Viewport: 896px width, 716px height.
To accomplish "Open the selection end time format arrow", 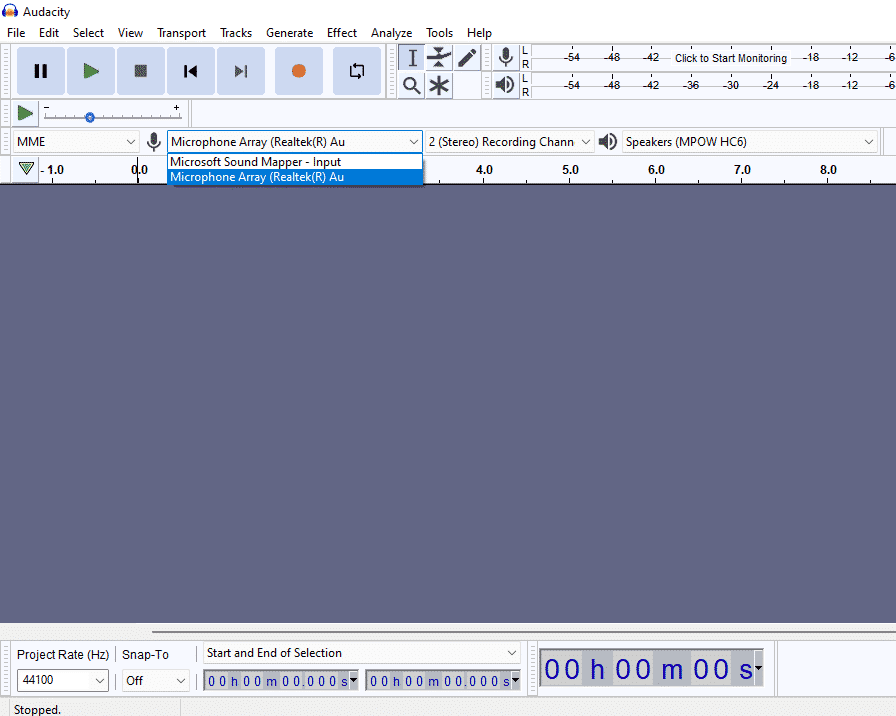I will tap(516, 680).
